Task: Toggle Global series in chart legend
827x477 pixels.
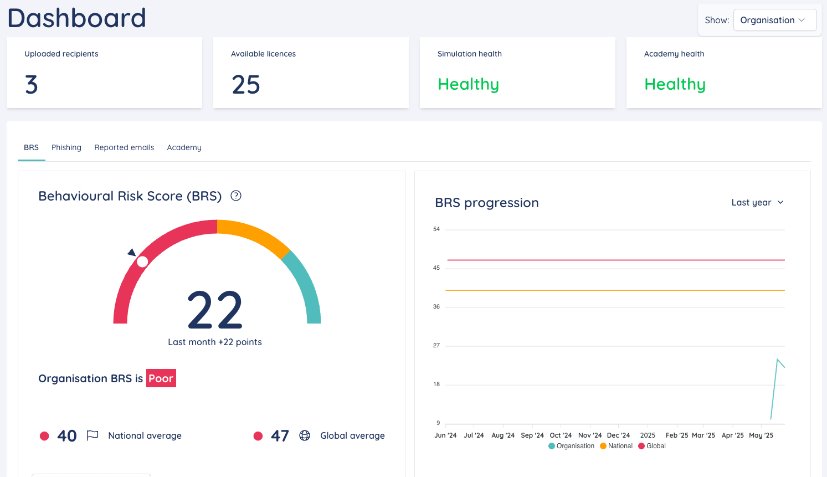Action: [x=650, y=445]
